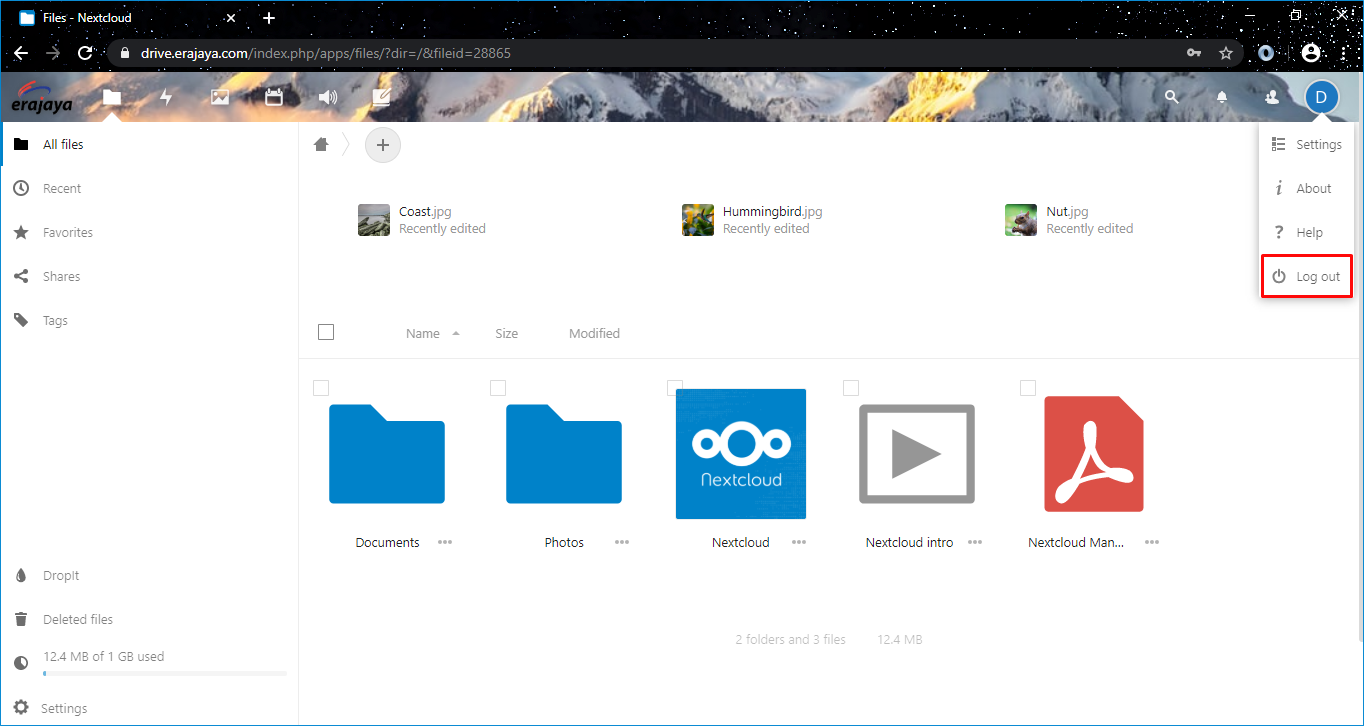1364x726 pixels.
Task: Open more actions for Photos
Action: point(622,542)
